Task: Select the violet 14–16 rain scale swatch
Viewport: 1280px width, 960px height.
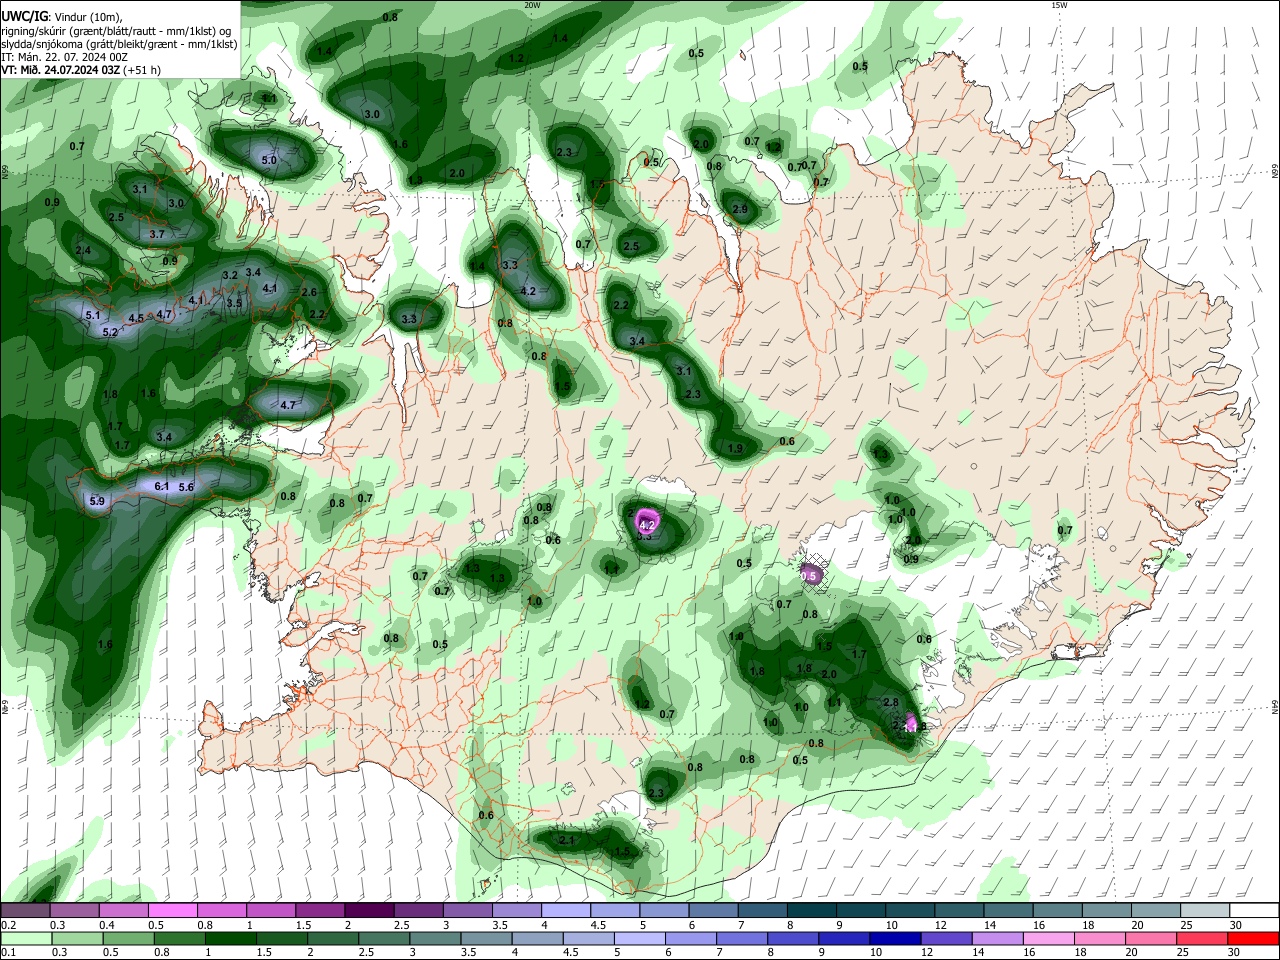Action: click(x=997, y=939)
